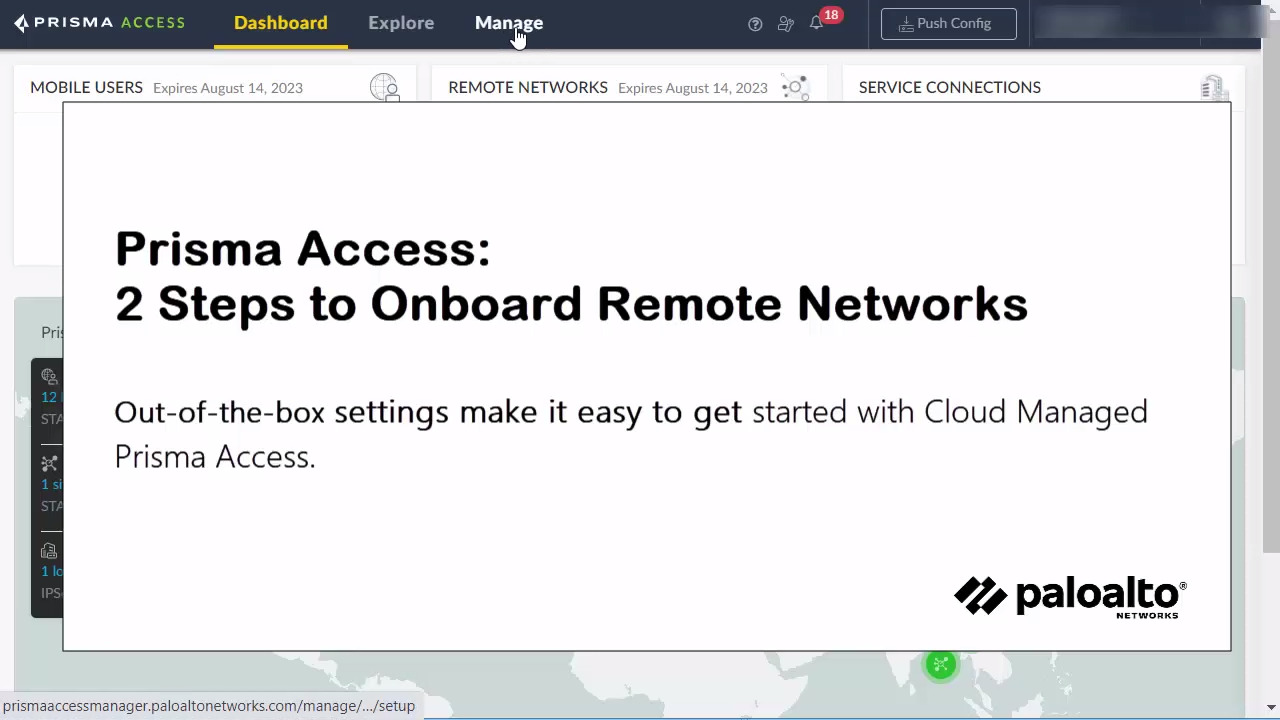Select the SERVICE CONNECTIONS heading

click(x=950, y=88)
